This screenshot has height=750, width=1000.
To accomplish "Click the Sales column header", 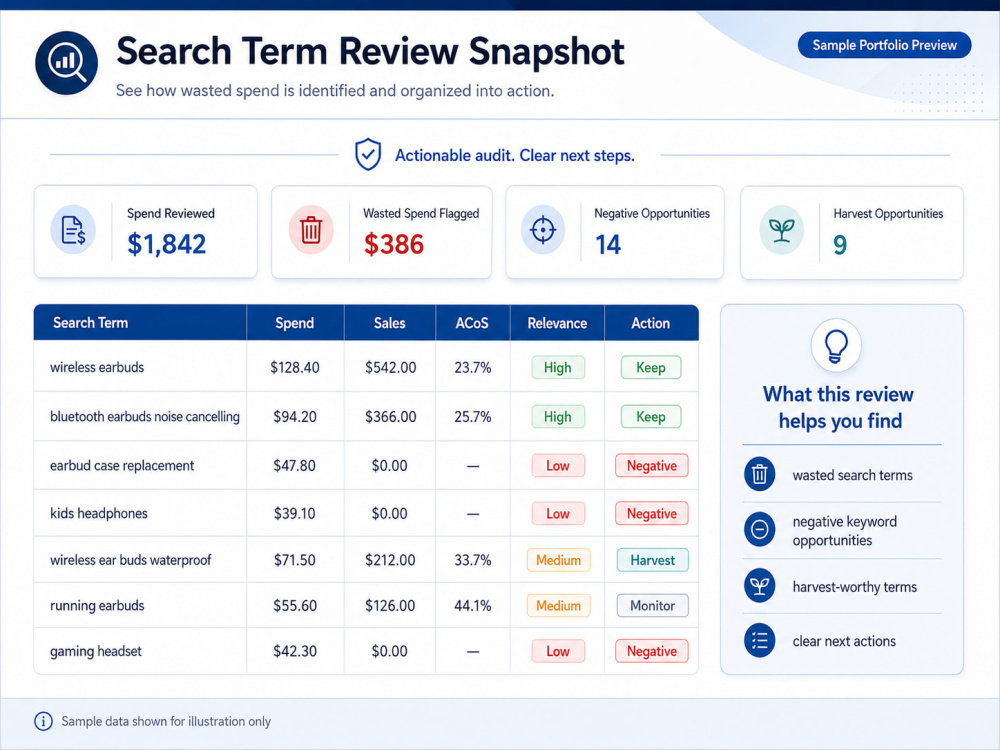I will coord(390,323).
